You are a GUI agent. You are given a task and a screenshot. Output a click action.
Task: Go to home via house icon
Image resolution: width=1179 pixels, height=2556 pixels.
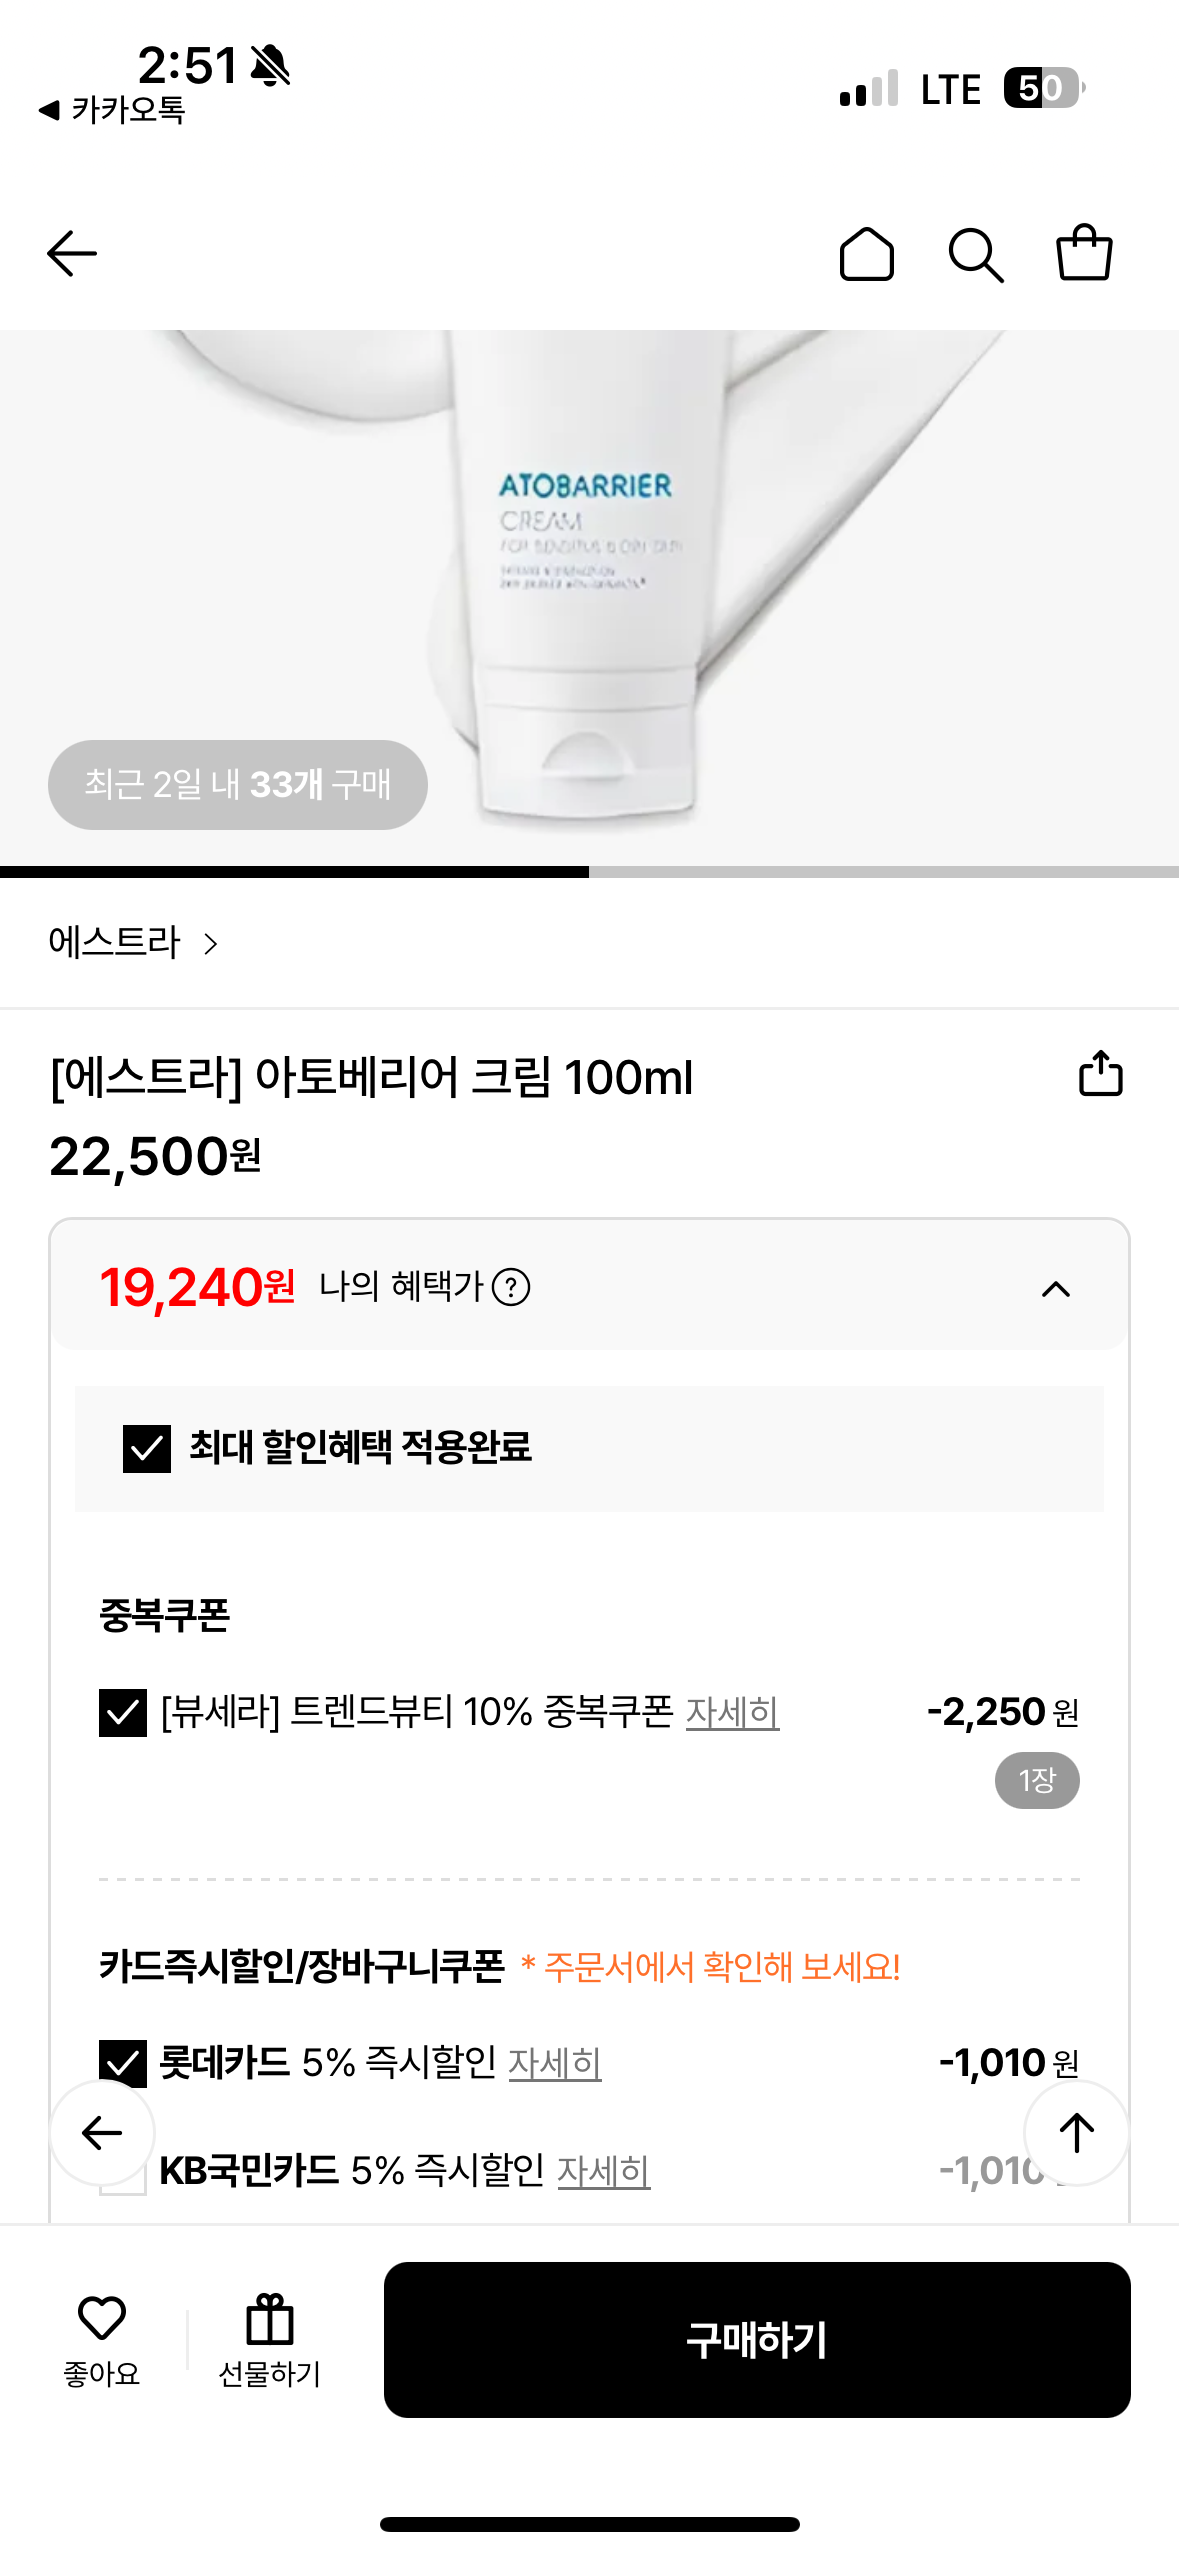click(x=866, y=254)
